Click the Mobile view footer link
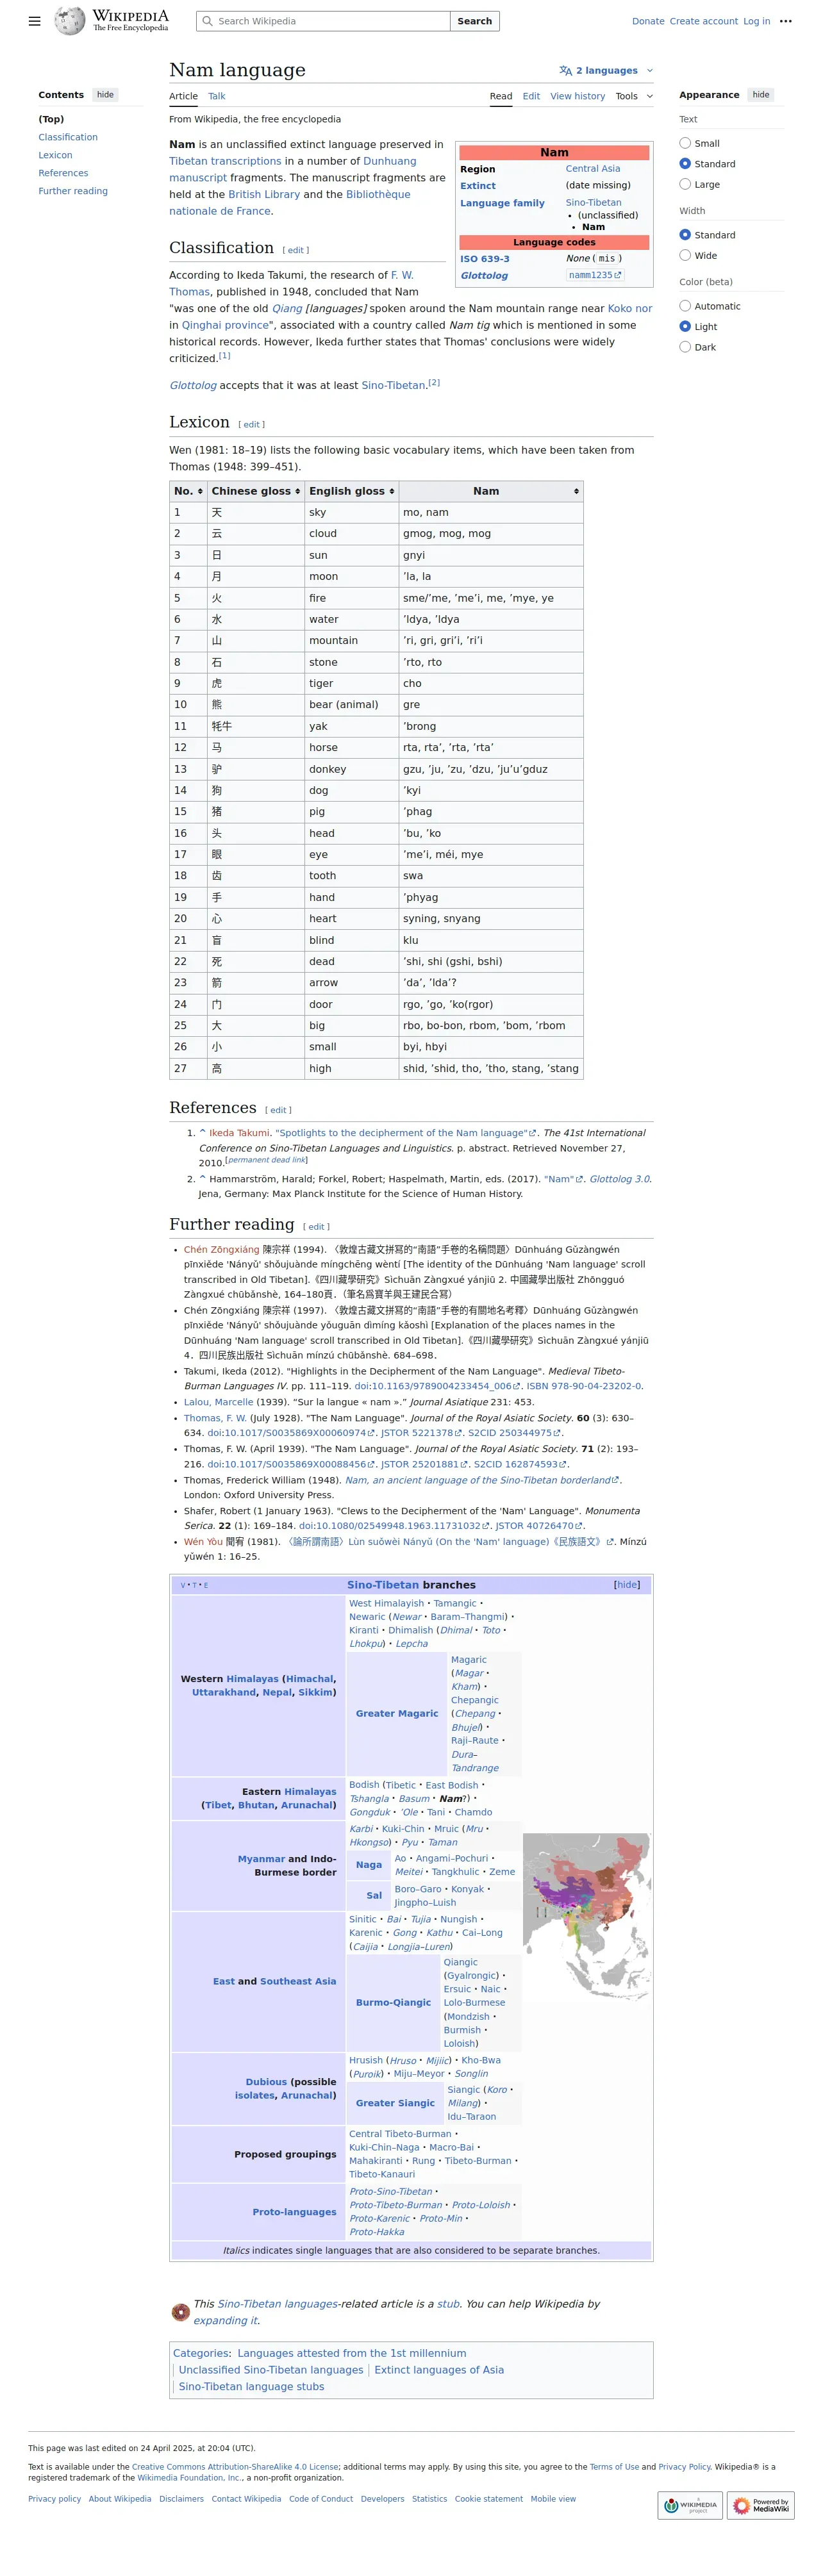This screenshot has height=2576, width=823. pyautogui.click(x=553, y=2499)
